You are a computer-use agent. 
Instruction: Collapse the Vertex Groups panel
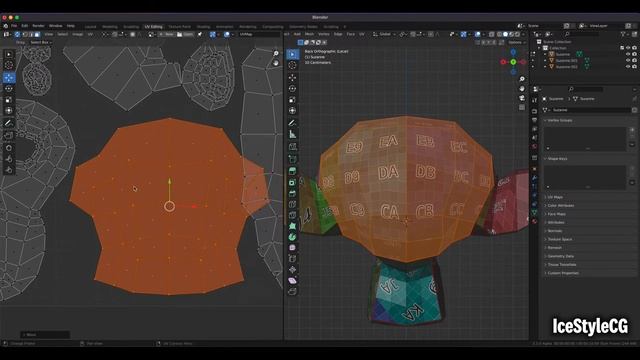(560, 120)
